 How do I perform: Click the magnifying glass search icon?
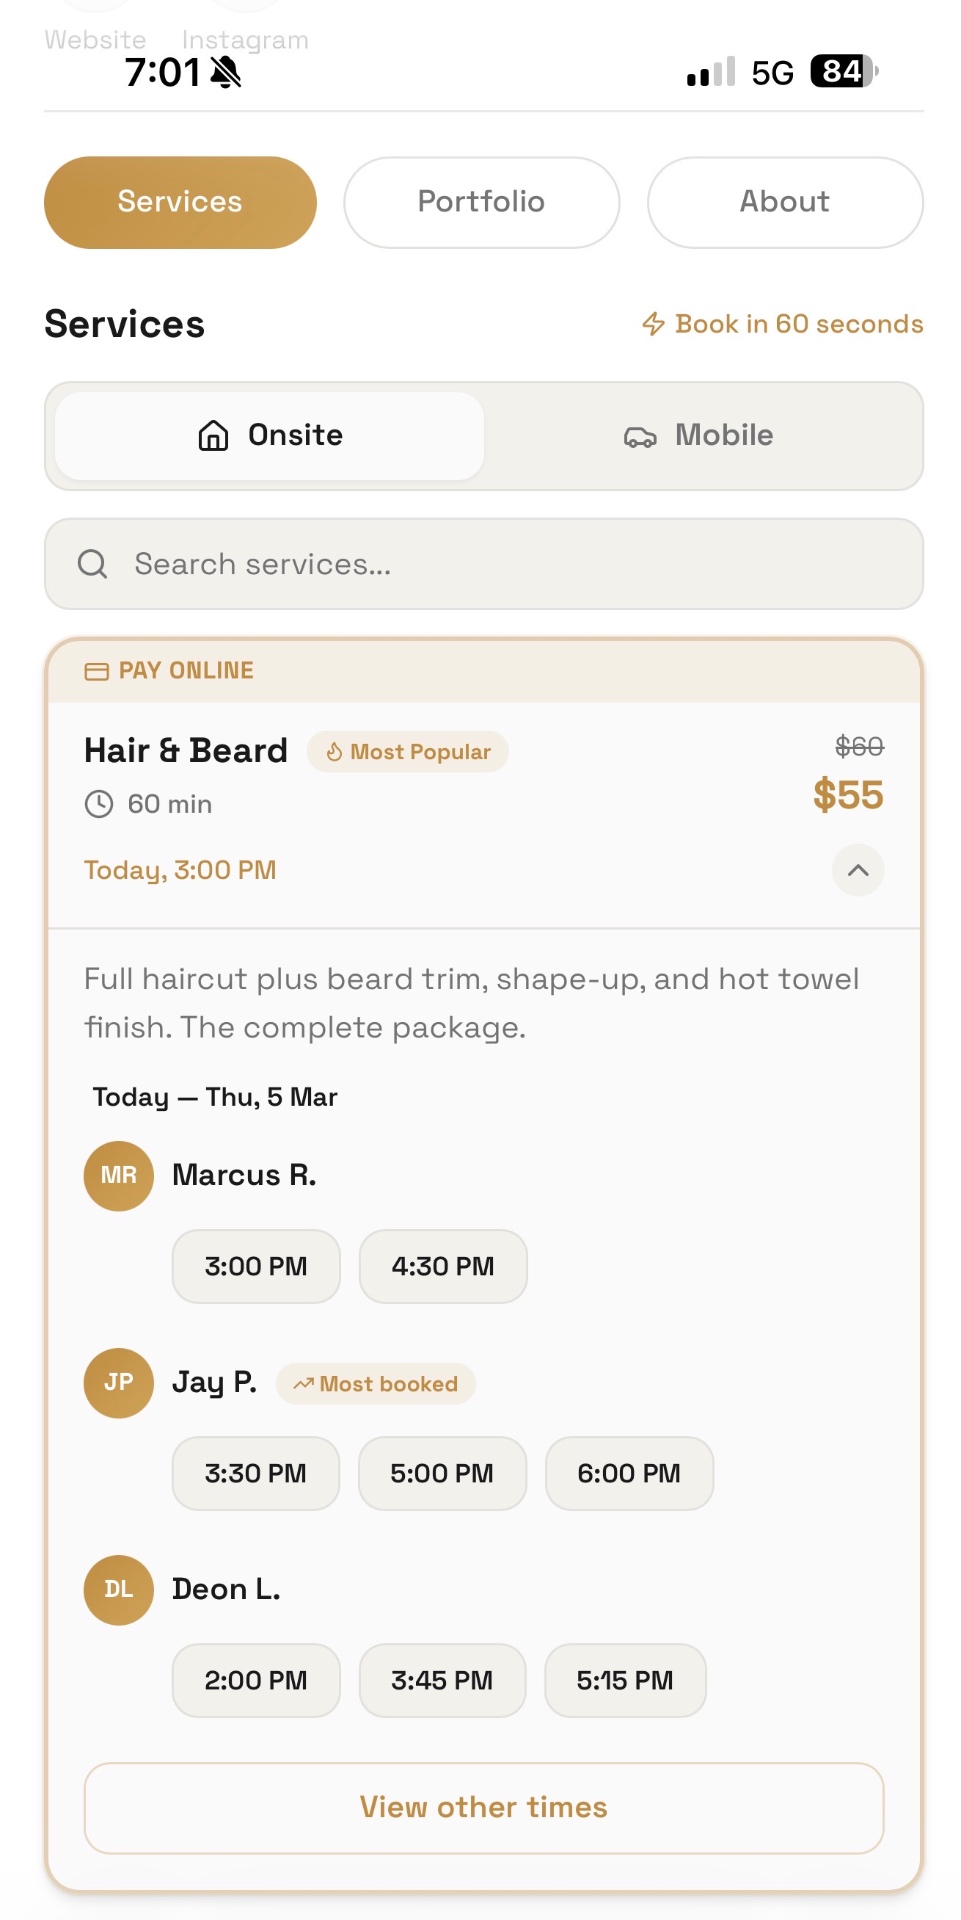92,564
